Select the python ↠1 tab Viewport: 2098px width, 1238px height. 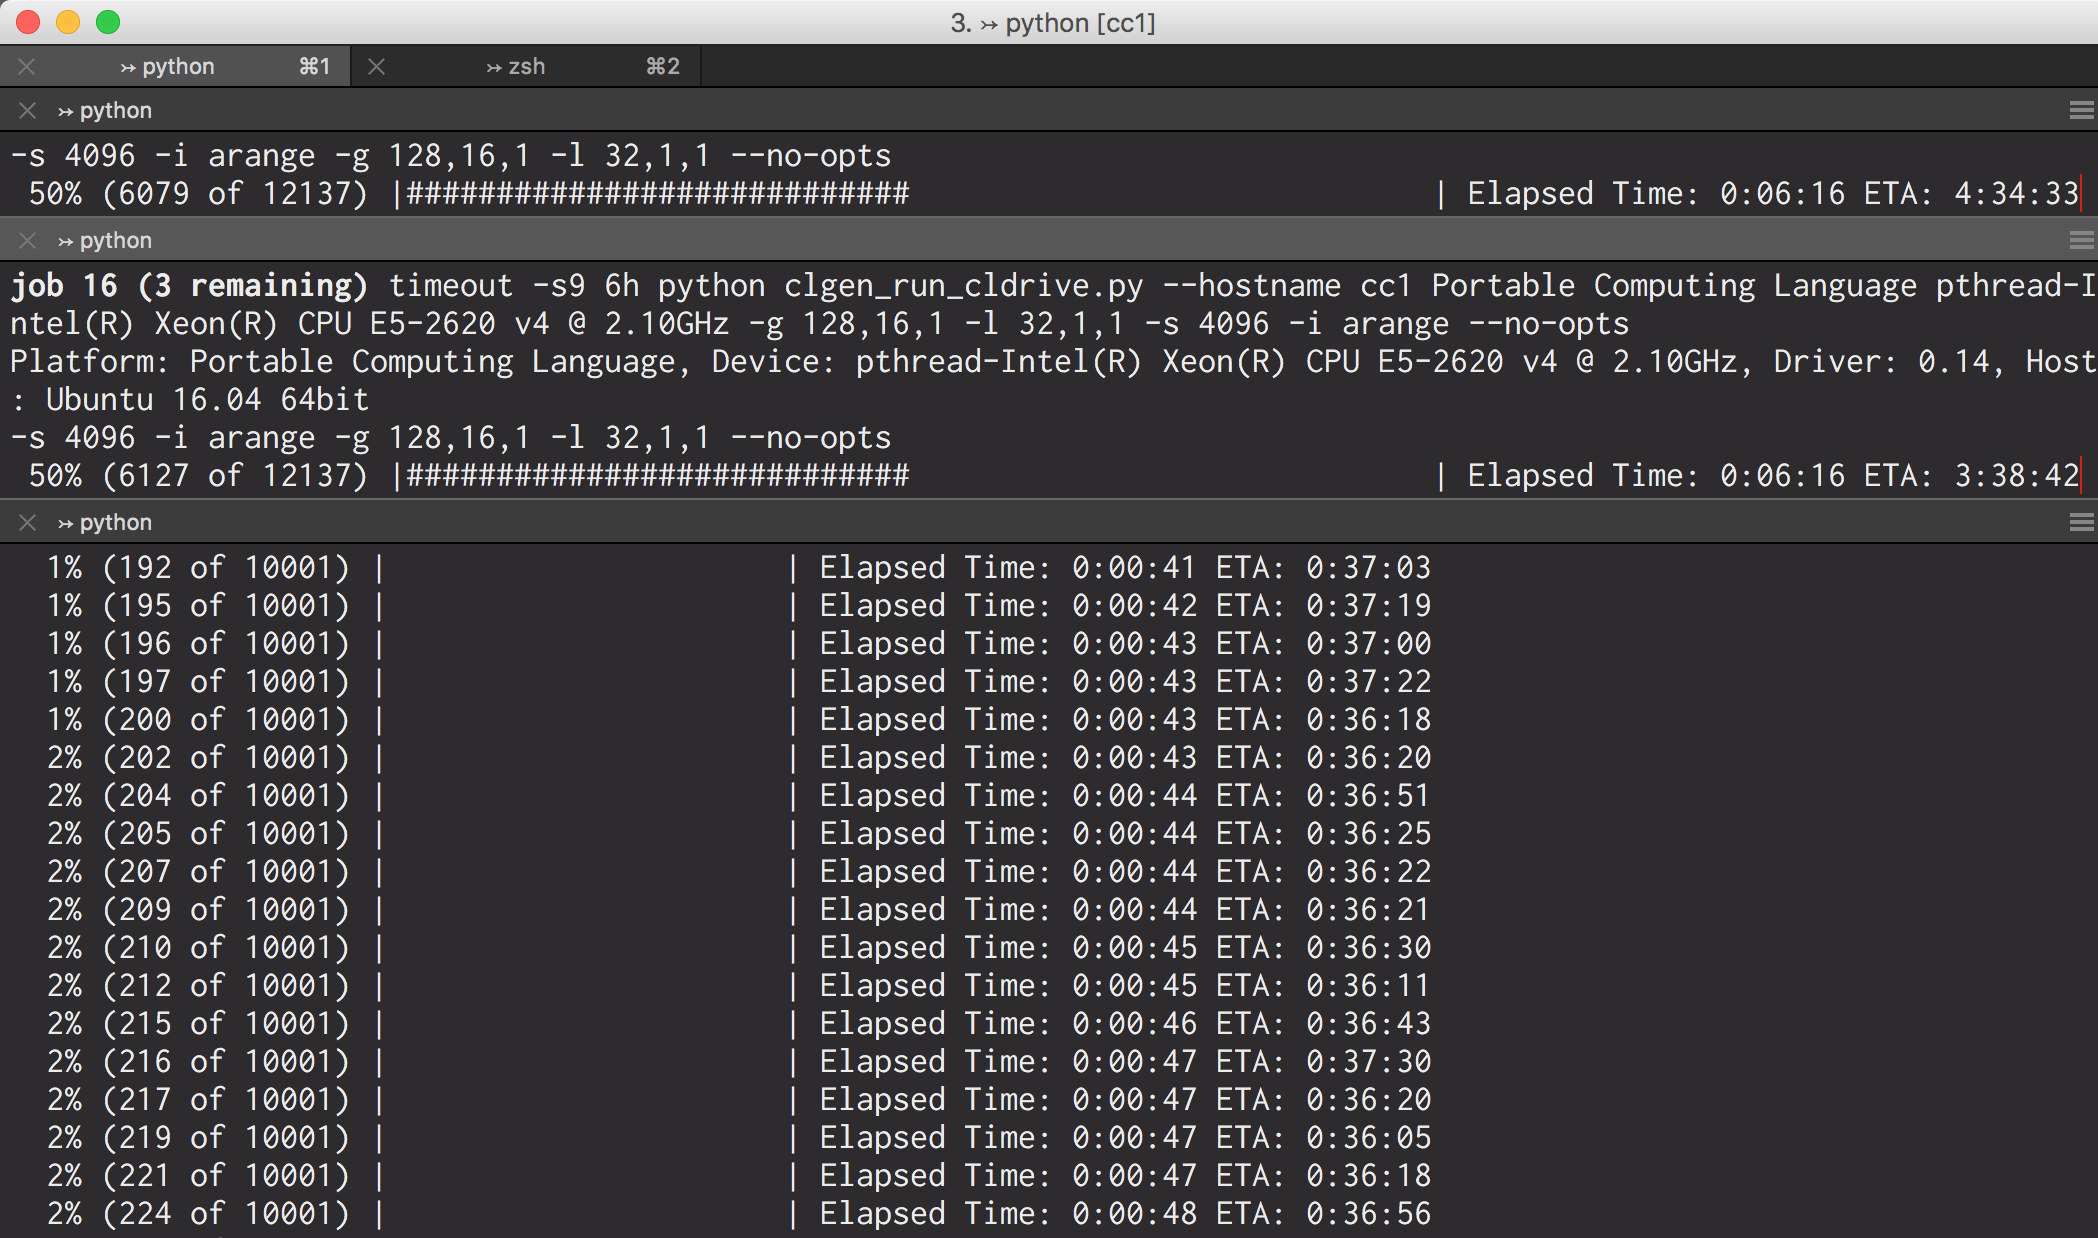coord(180,66)
